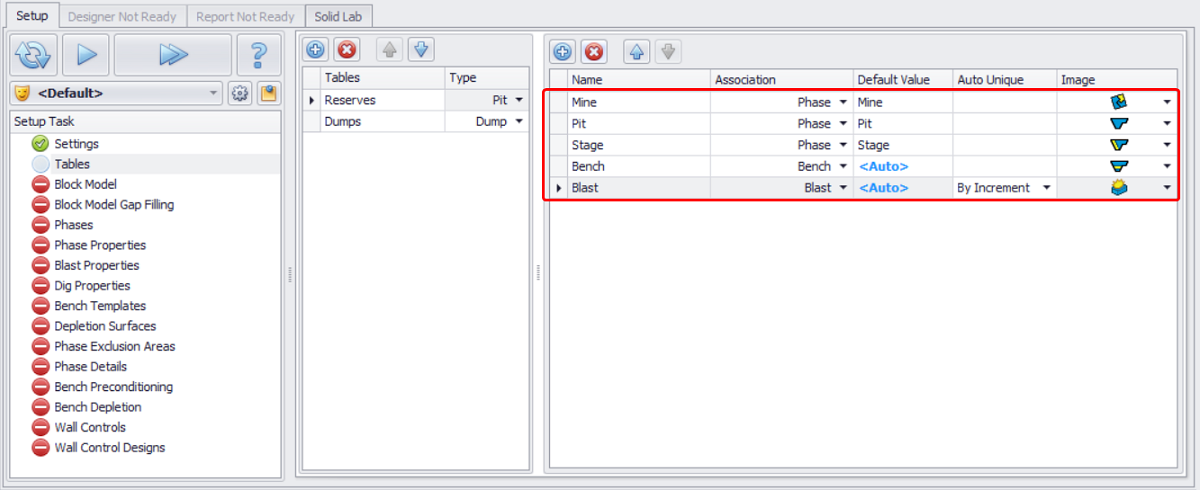Select Settings setup task

[76, 144]
